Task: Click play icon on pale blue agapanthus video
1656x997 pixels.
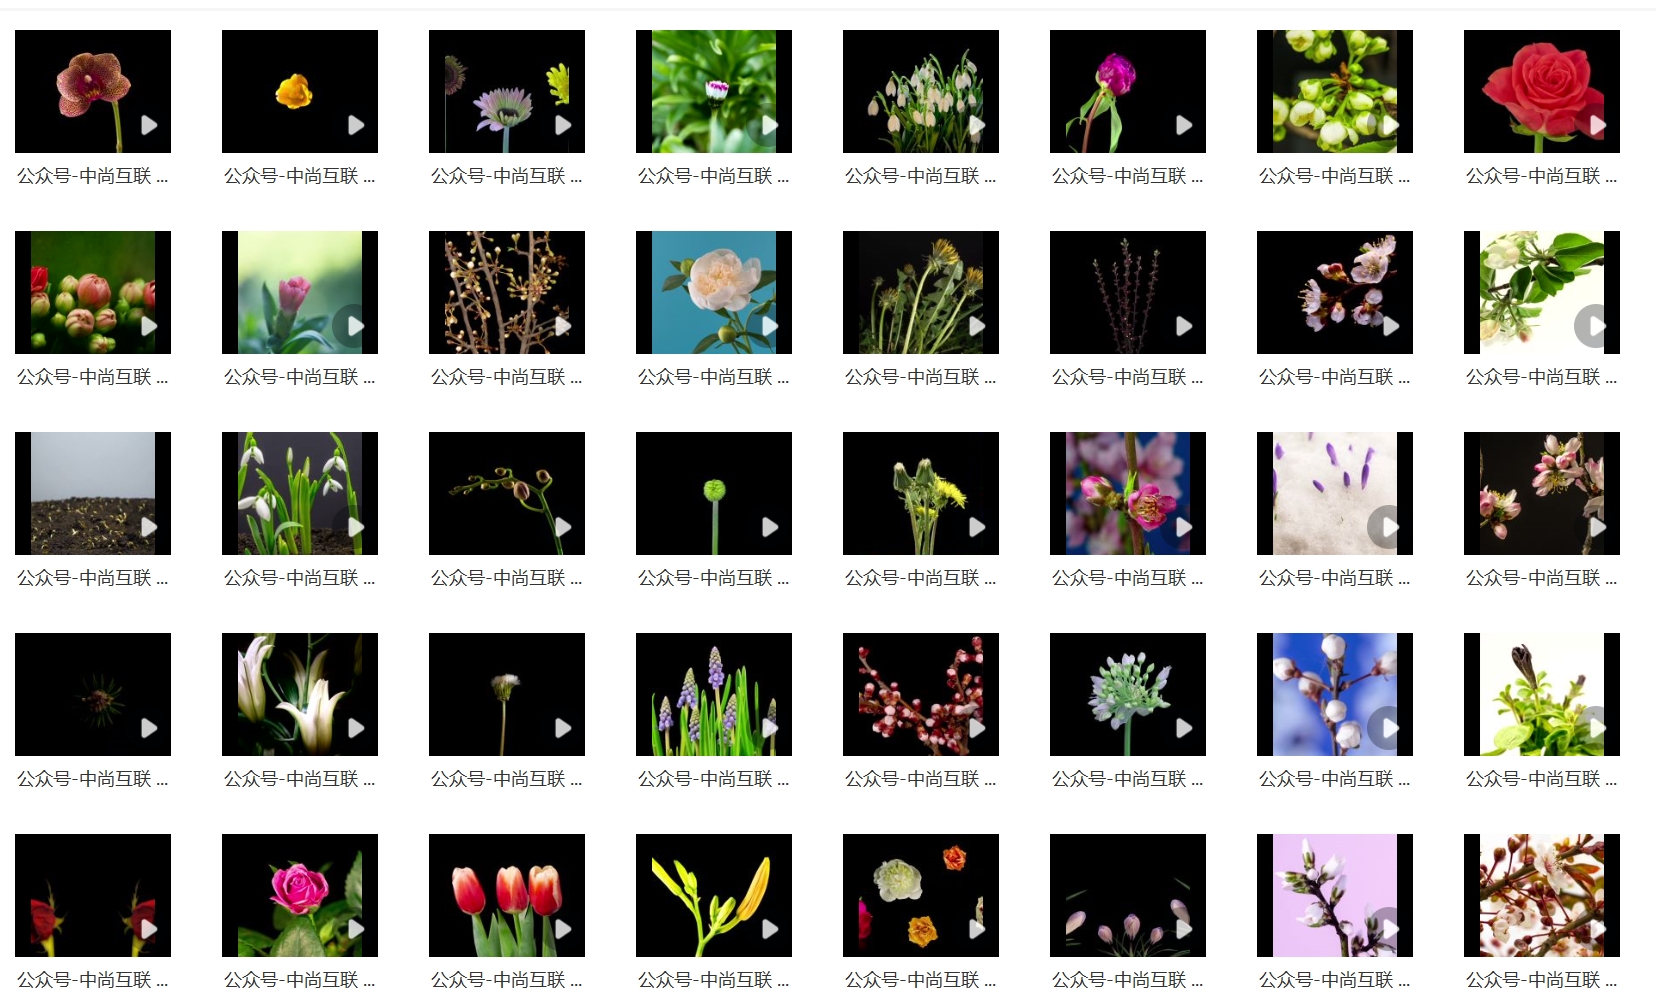Action: [x=1184, y=728]
